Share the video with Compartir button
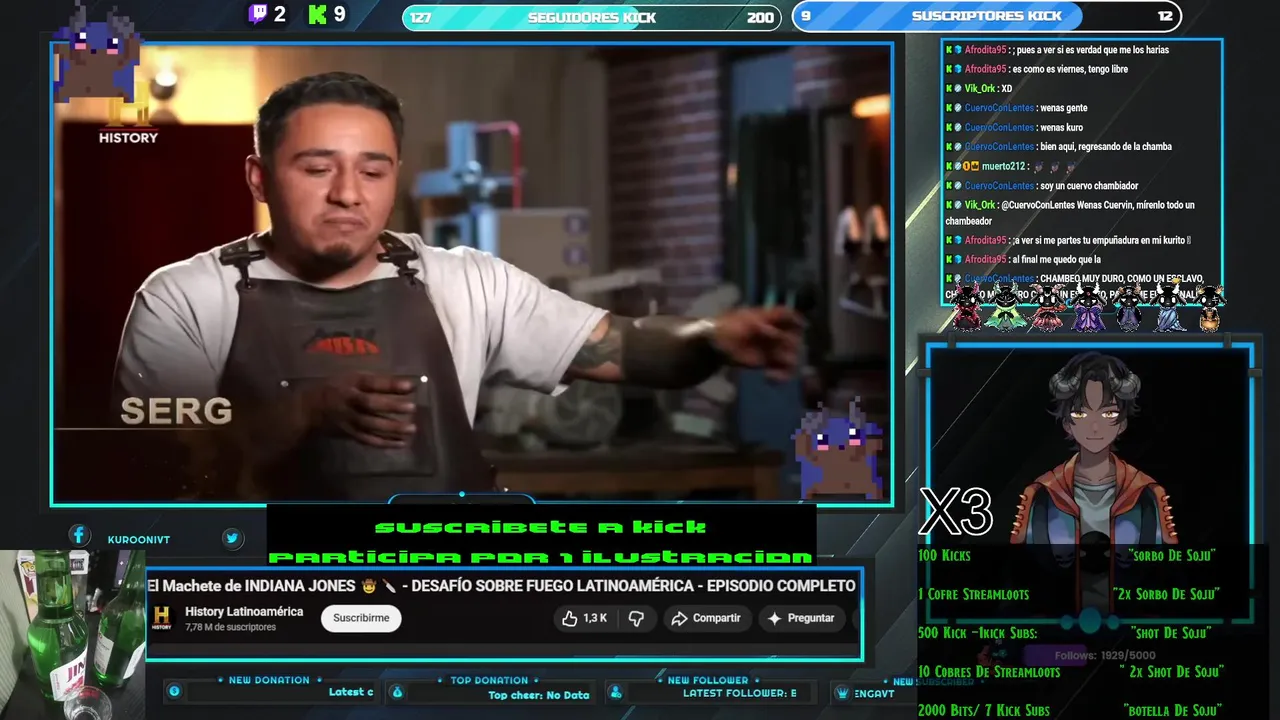This screenshot has width=1280, height=720. point(706,618)
